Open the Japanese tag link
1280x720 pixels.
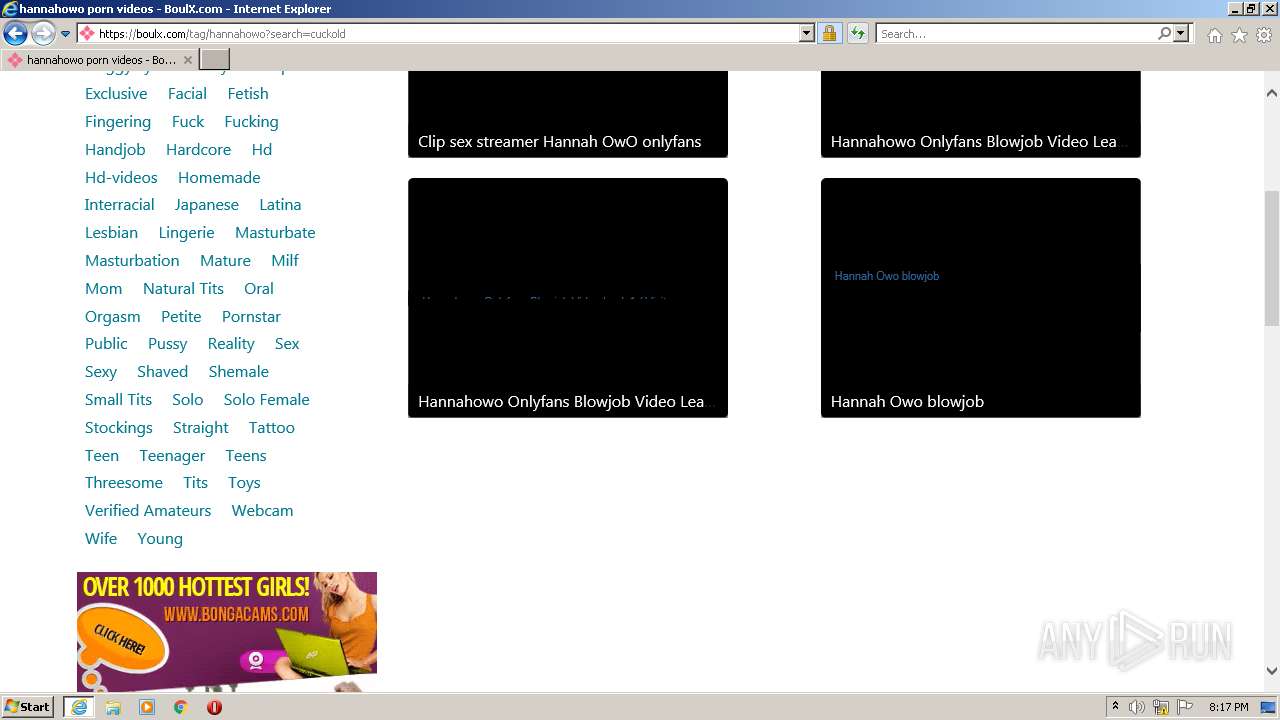[x=207, y=205]
